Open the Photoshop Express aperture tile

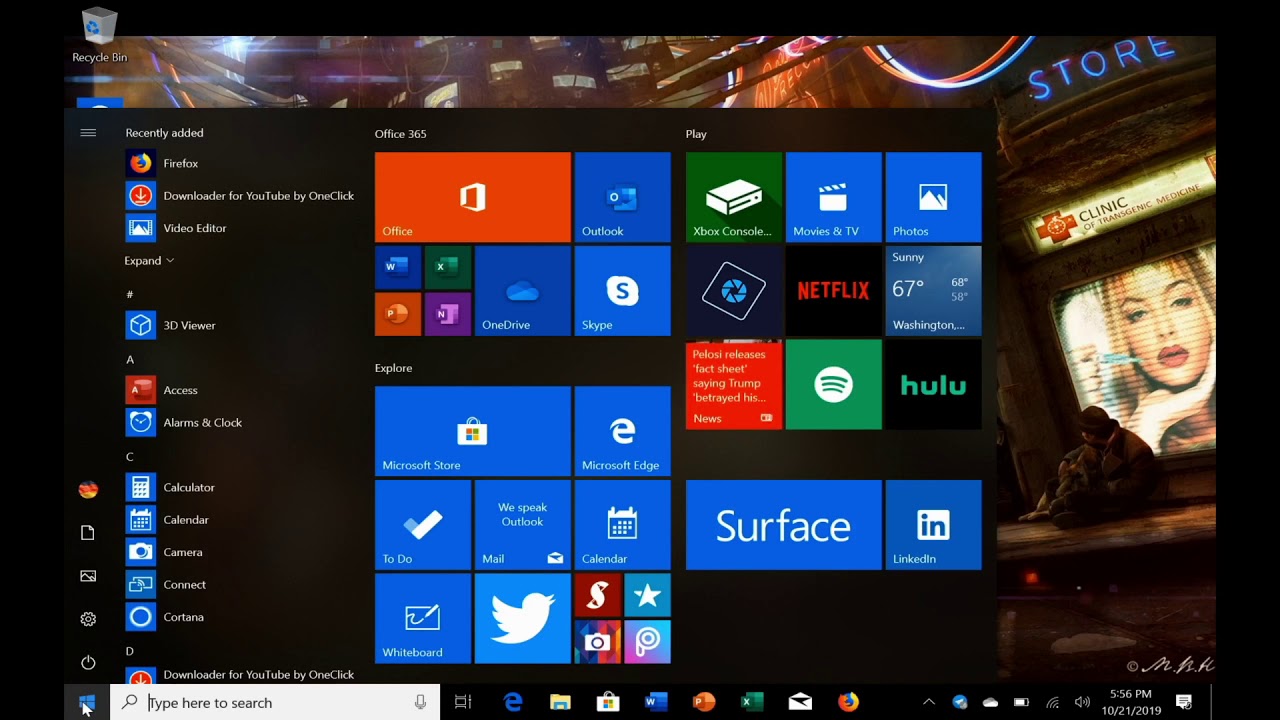tap(733, 291)
